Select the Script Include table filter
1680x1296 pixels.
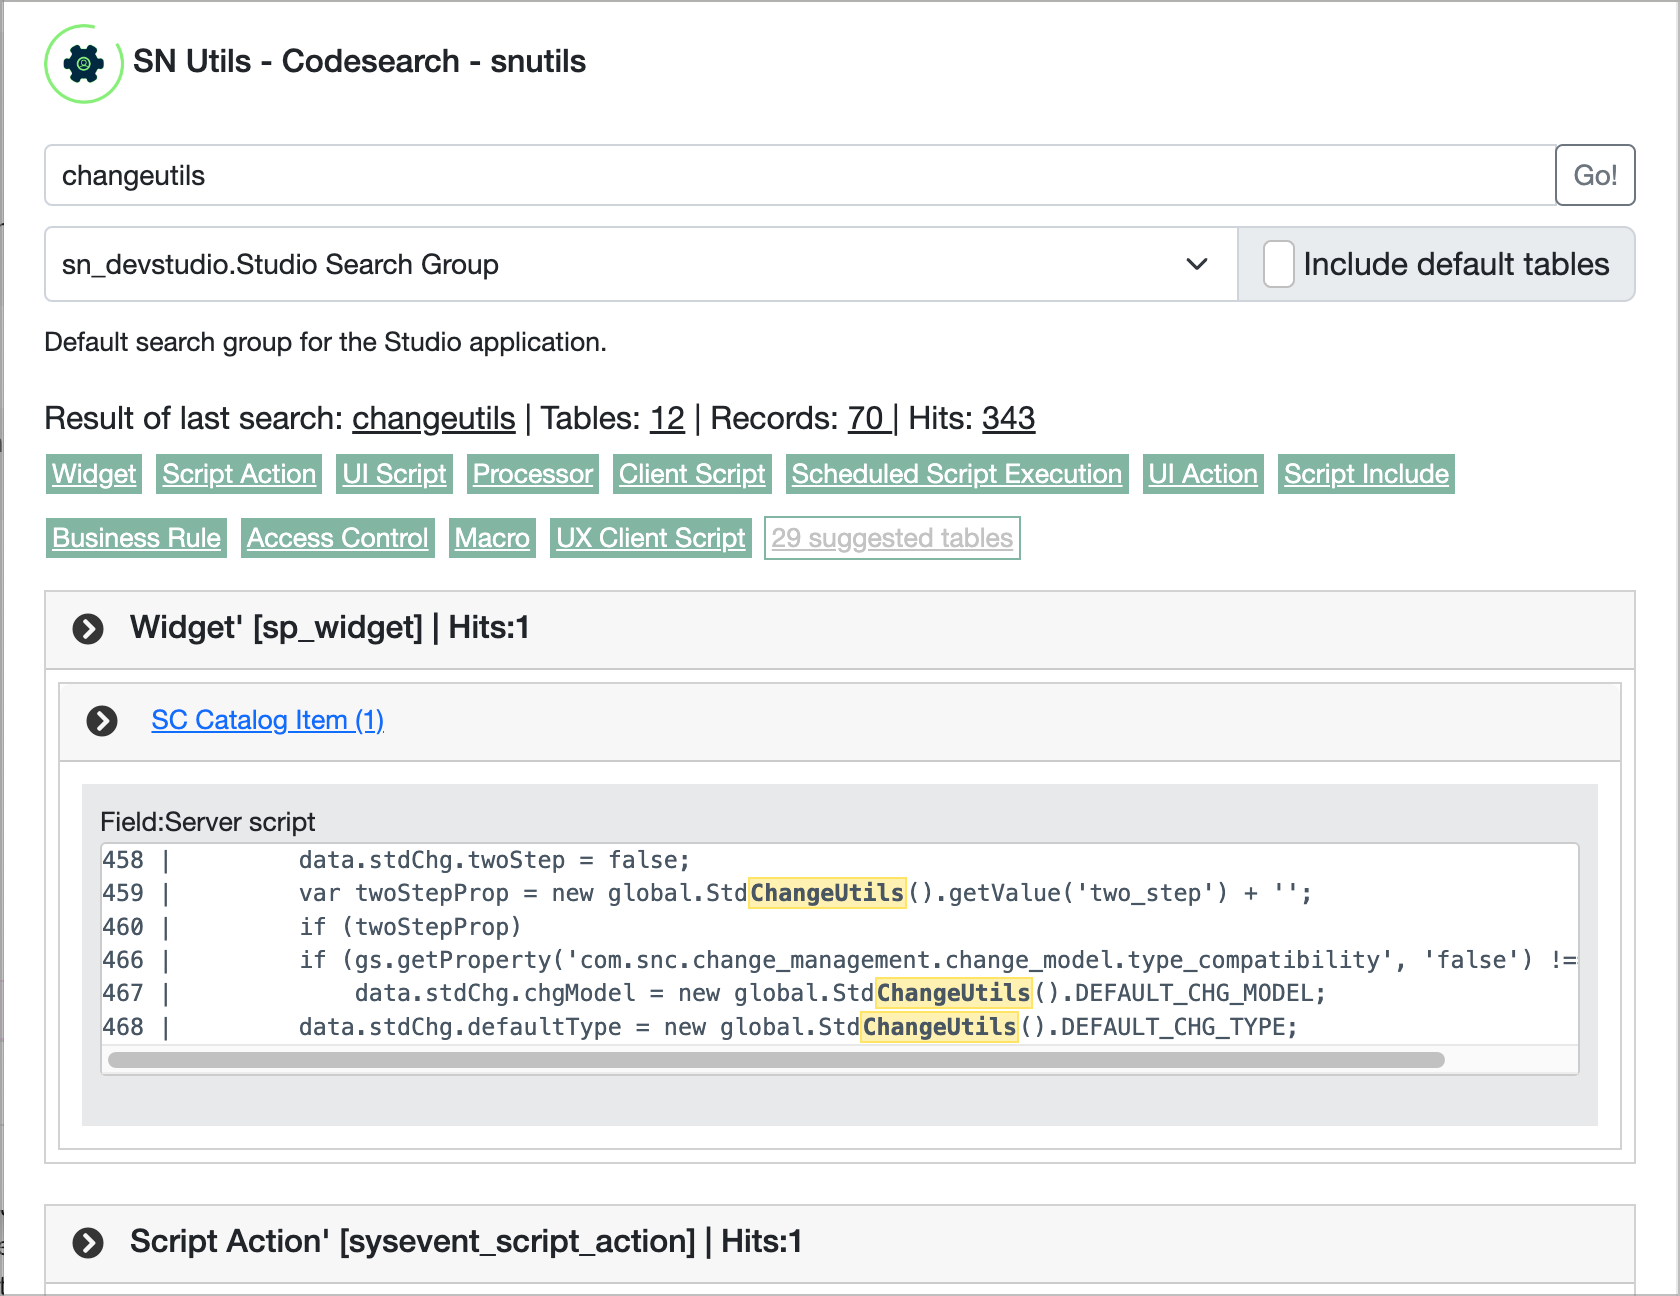coord(1366,473)
